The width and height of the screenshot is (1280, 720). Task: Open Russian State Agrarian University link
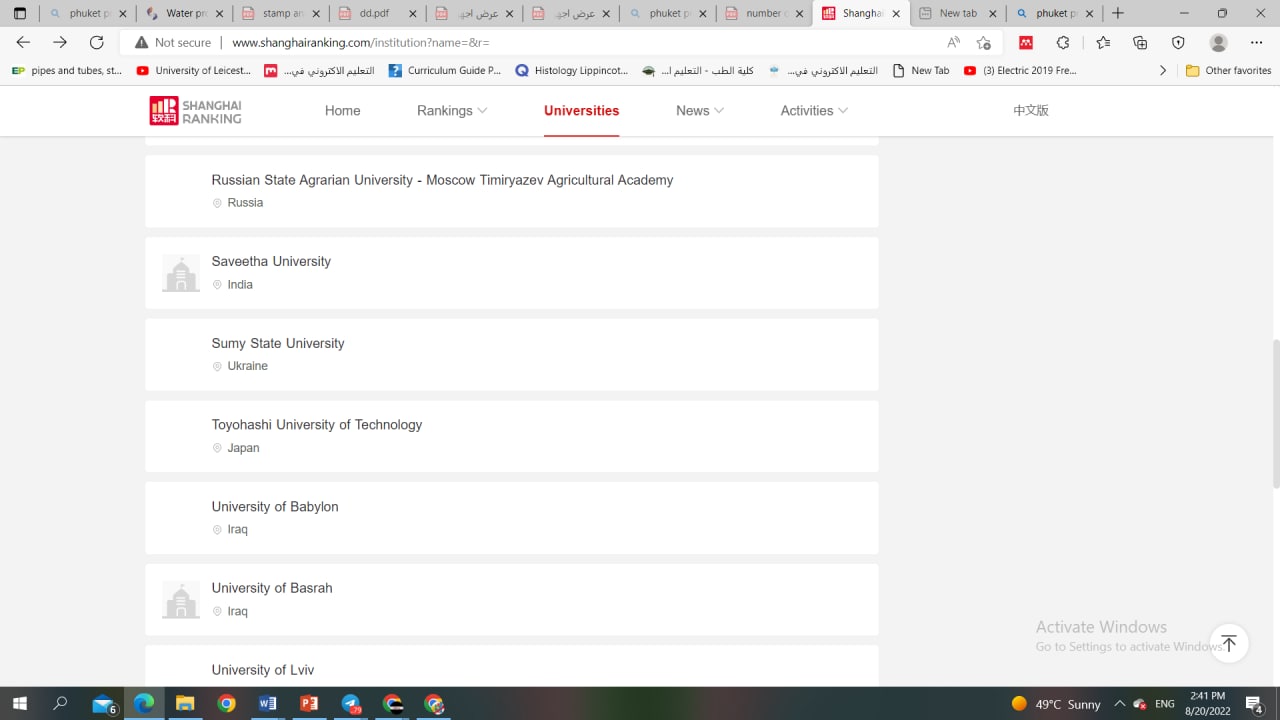[442, 180]
